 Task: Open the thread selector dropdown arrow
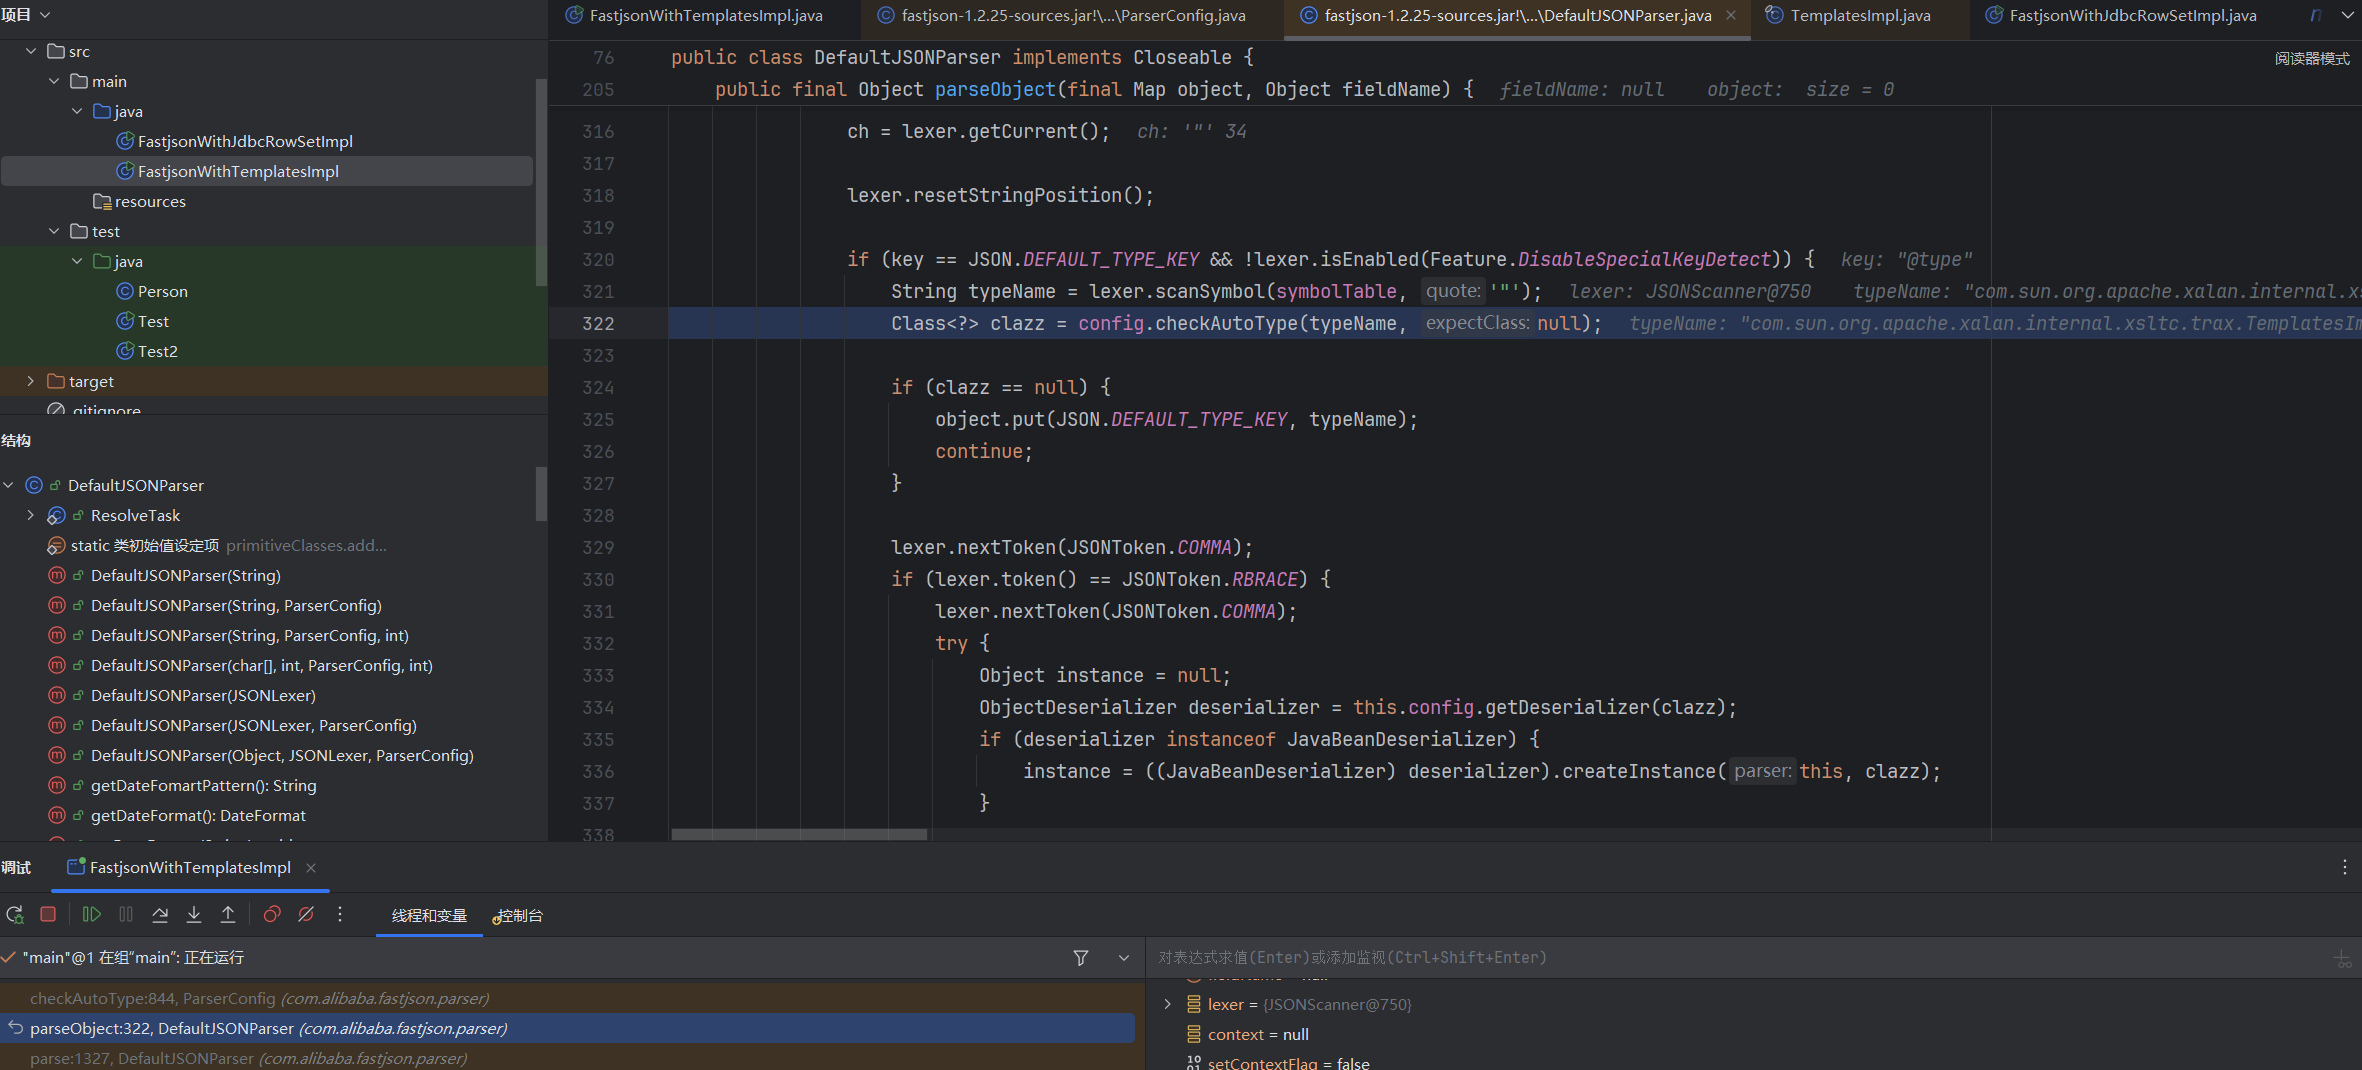coord(1124,958)
